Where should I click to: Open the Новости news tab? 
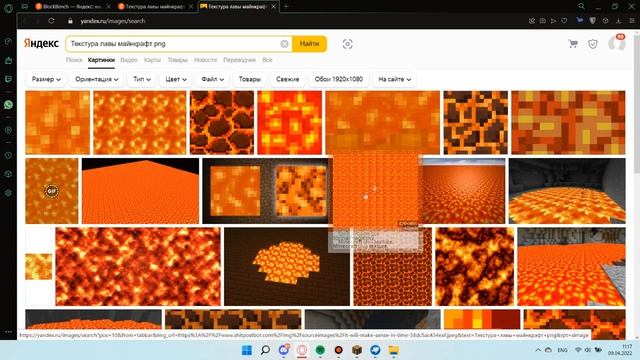click(205, 60)
